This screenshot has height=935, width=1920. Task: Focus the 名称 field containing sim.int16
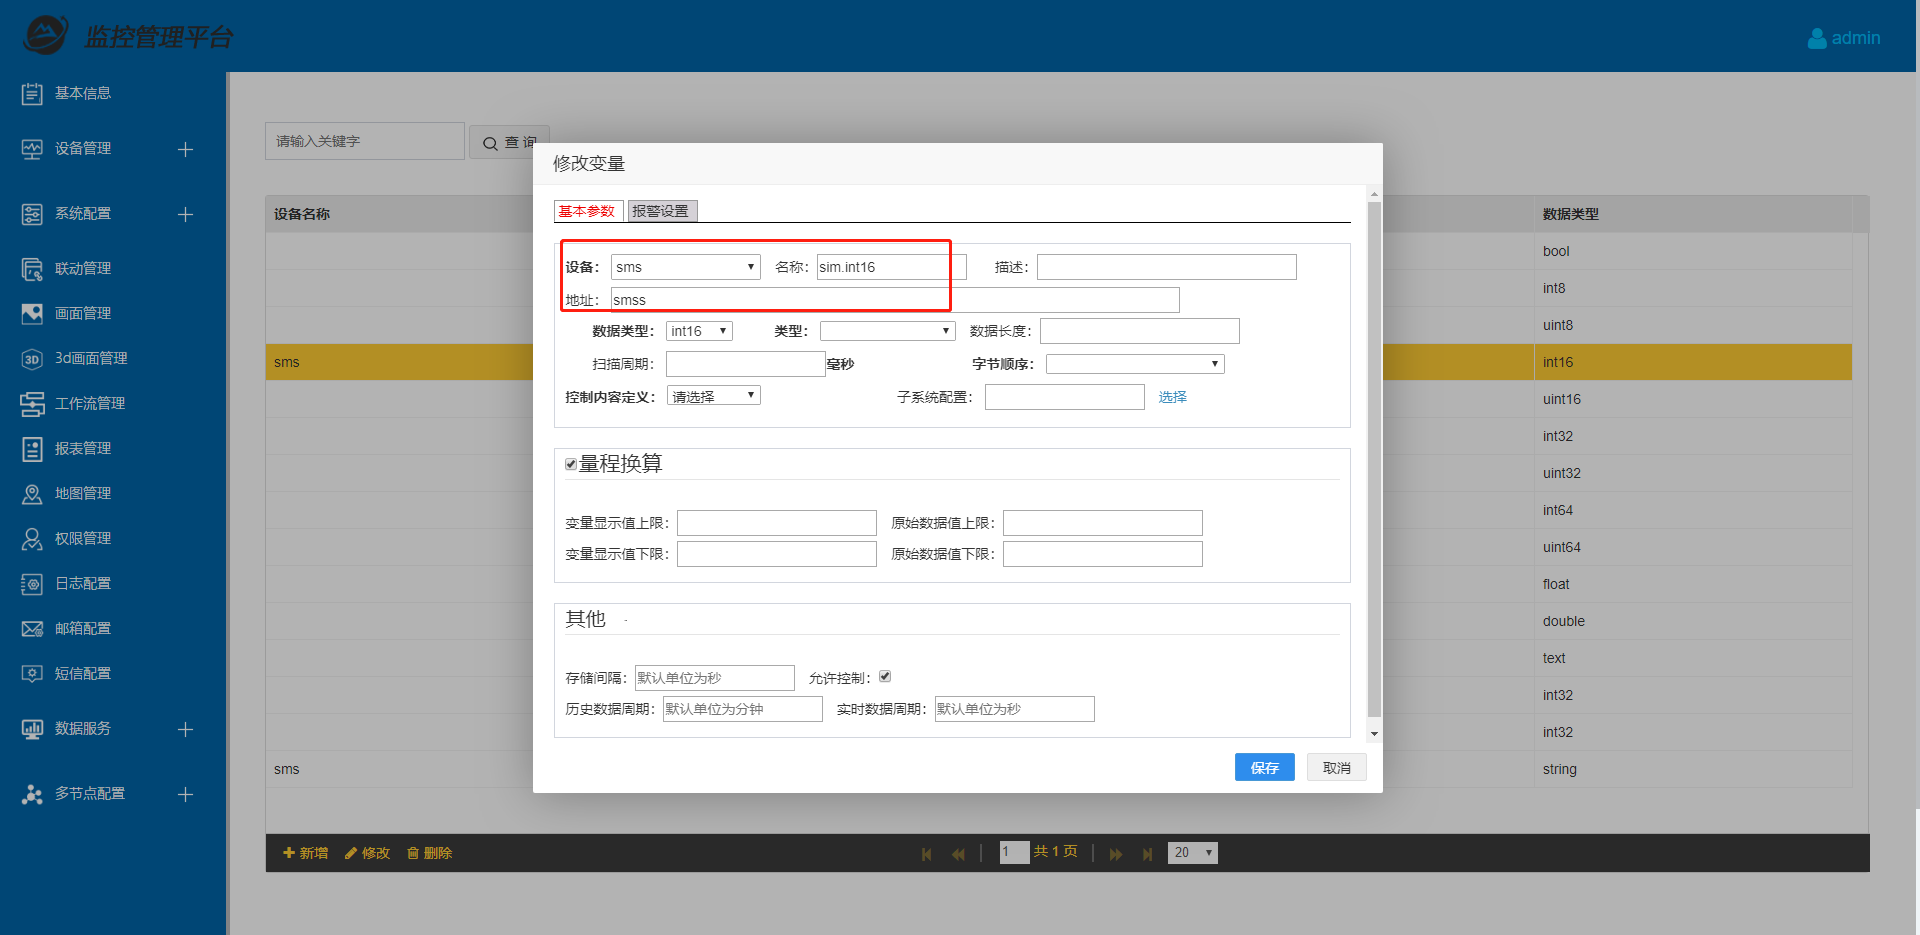[892, 267]
